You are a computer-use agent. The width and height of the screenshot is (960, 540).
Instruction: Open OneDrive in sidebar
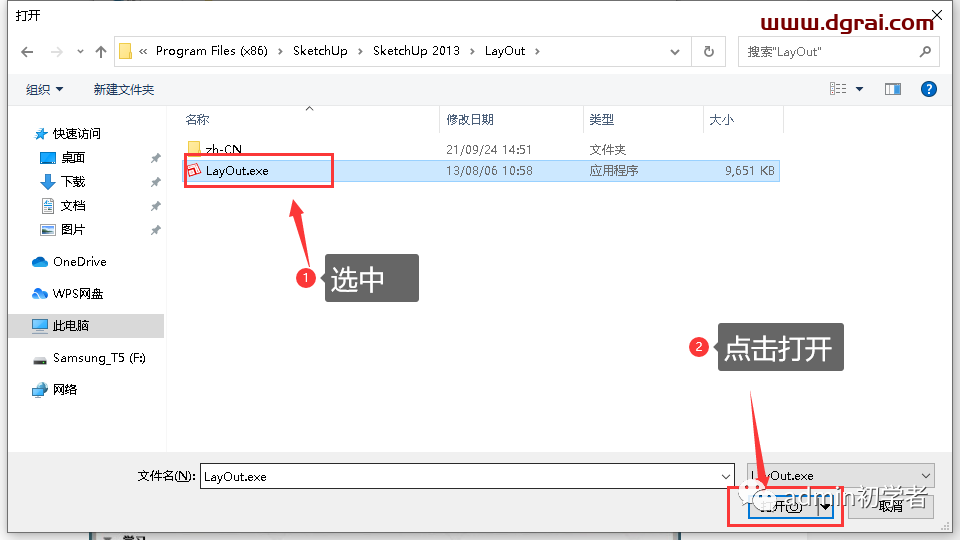coord(80,261)
